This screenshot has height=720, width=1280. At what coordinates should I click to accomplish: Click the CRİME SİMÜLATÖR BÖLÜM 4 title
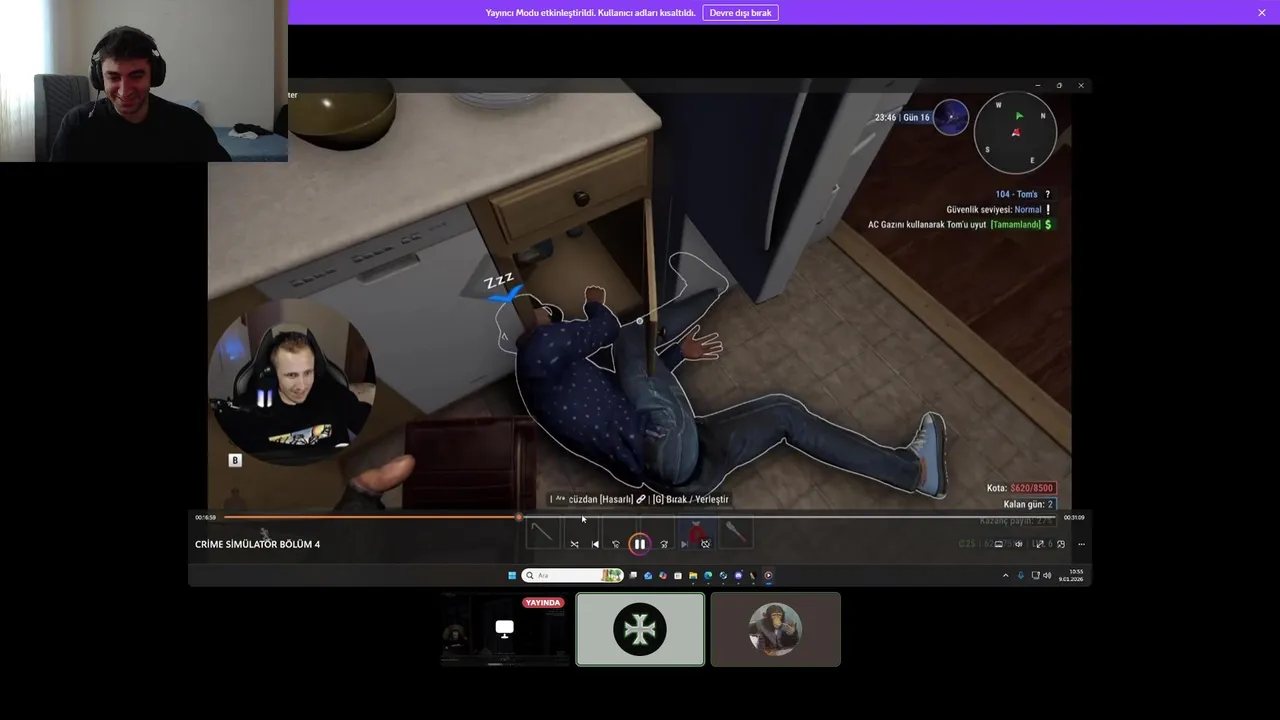[258, 544]
